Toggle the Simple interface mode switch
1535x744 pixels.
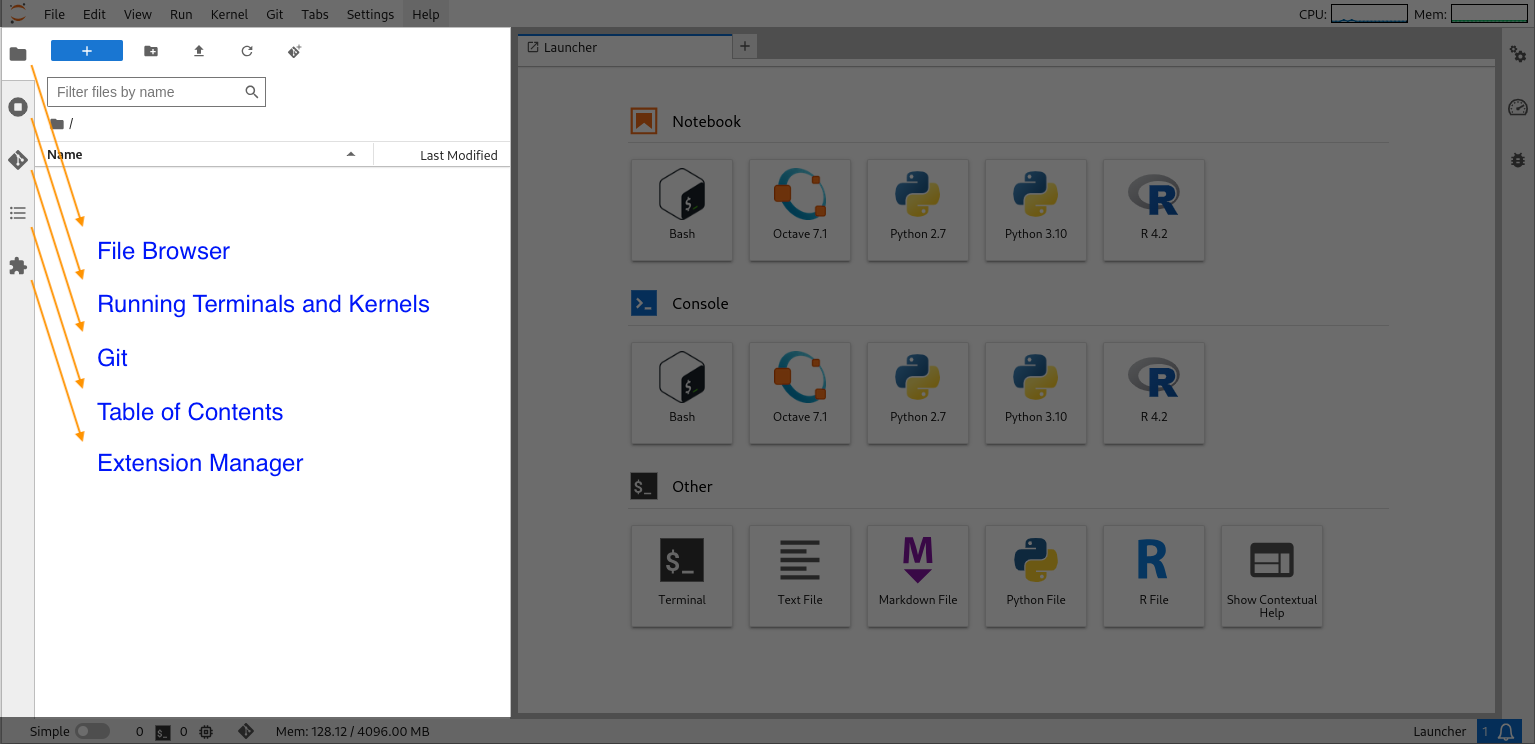92,731
